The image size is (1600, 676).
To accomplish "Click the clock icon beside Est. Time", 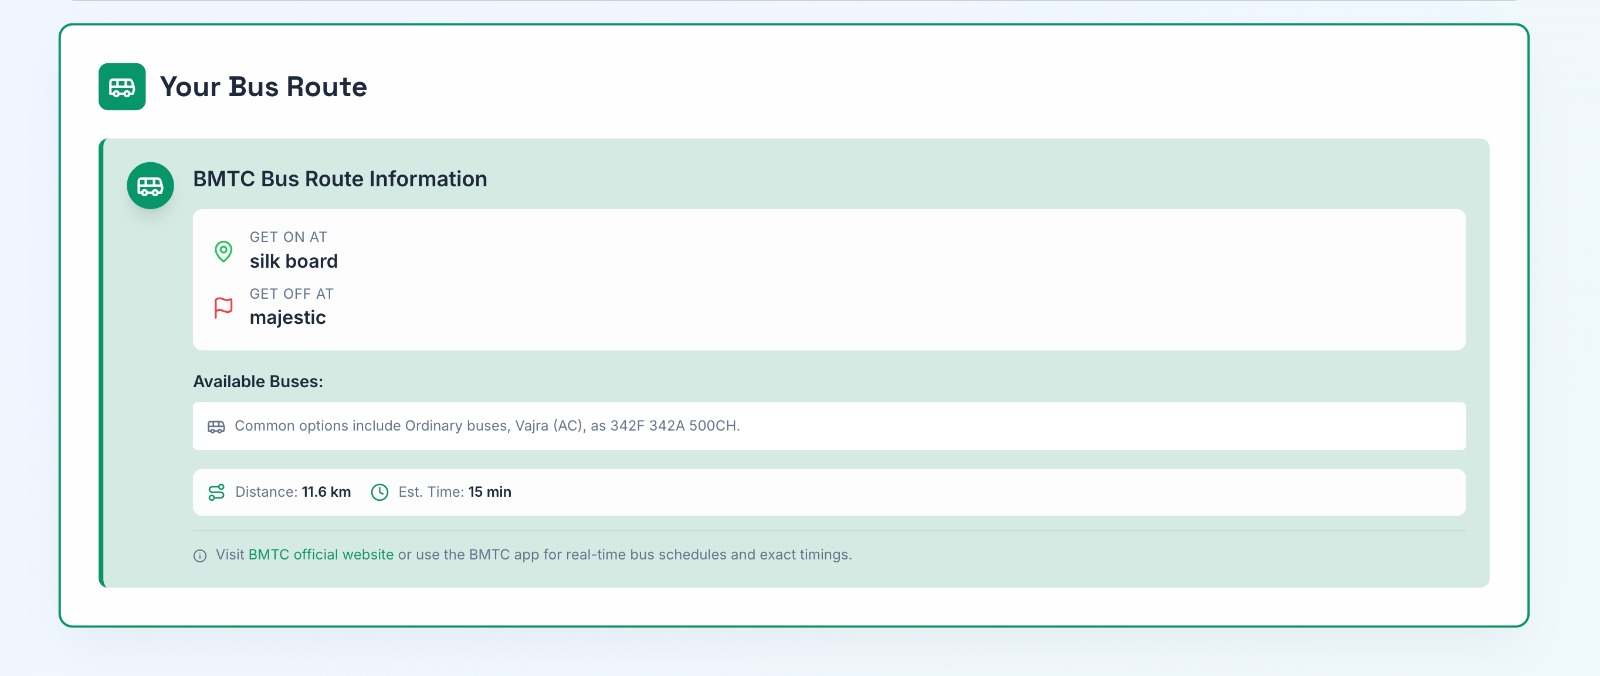I will click(380, 492).
